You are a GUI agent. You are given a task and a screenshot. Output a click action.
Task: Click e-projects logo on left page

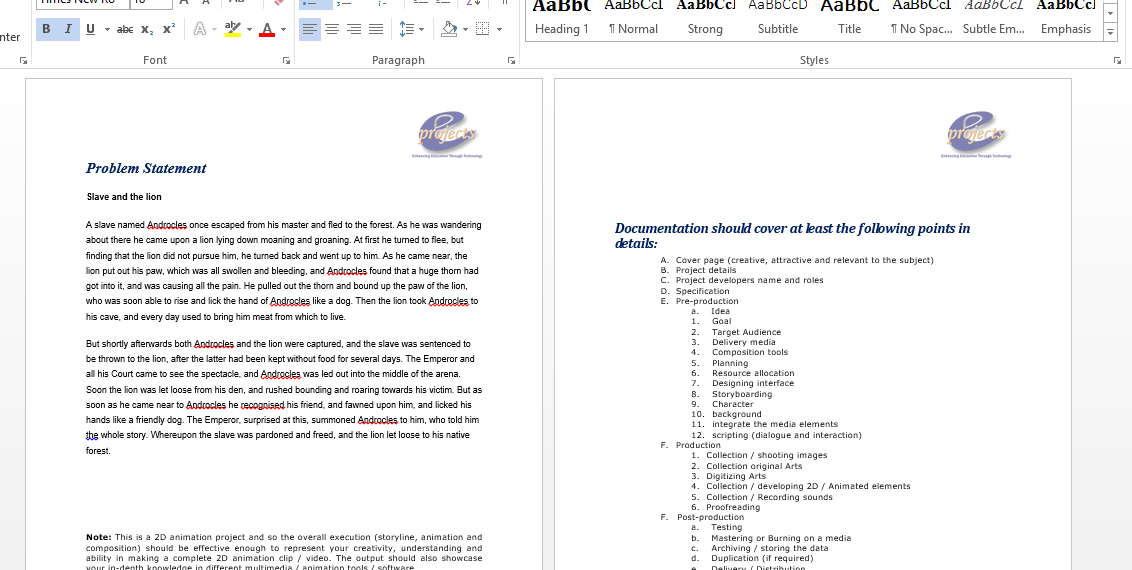pyautogui.click(x=448, y=134)
